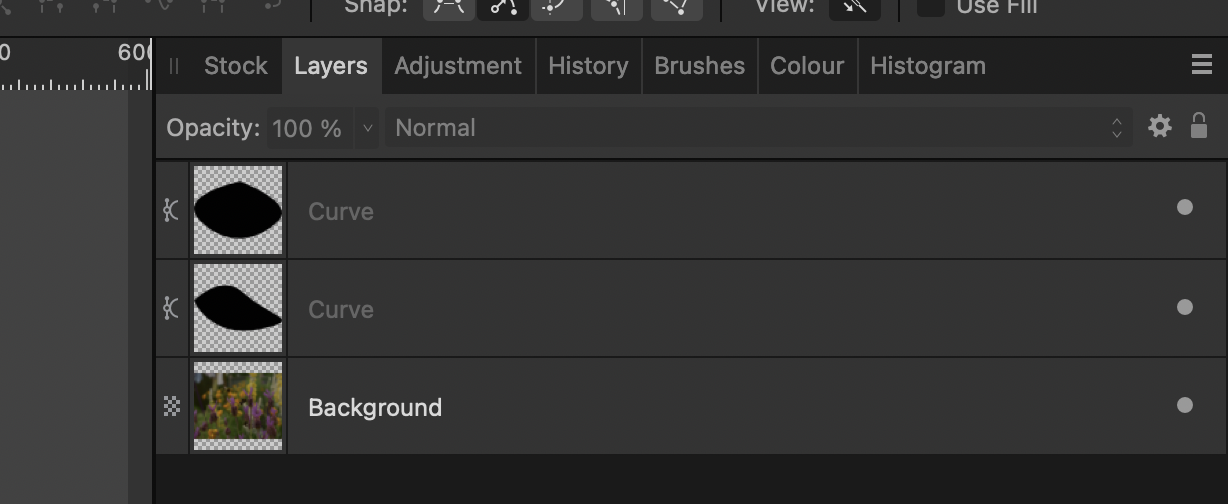
Task: Click the panel collapse grip beside Stock
Action: coord(174,66)
